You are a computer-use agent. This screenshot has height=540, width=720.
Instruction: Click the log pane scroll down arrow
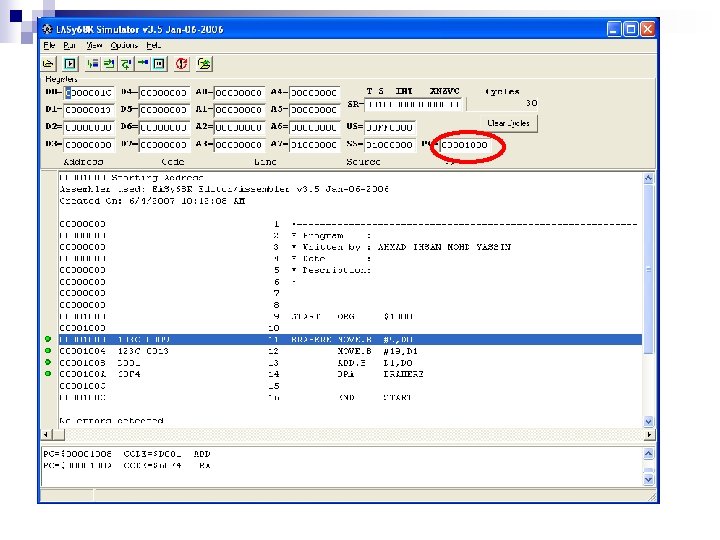648,479
